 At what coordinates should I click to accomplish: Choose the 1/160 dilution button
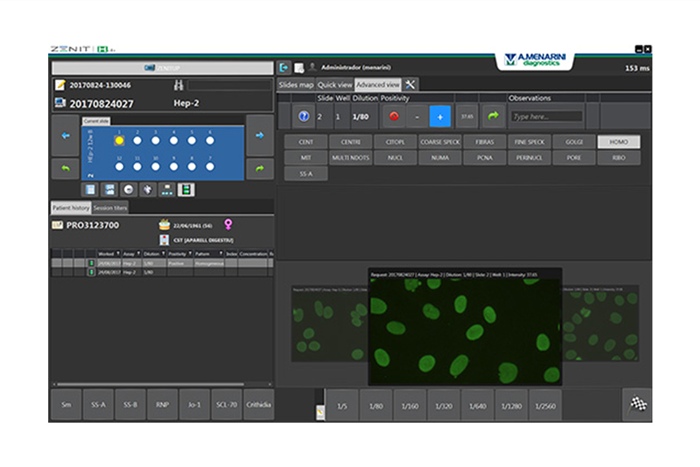pos(409,406)
